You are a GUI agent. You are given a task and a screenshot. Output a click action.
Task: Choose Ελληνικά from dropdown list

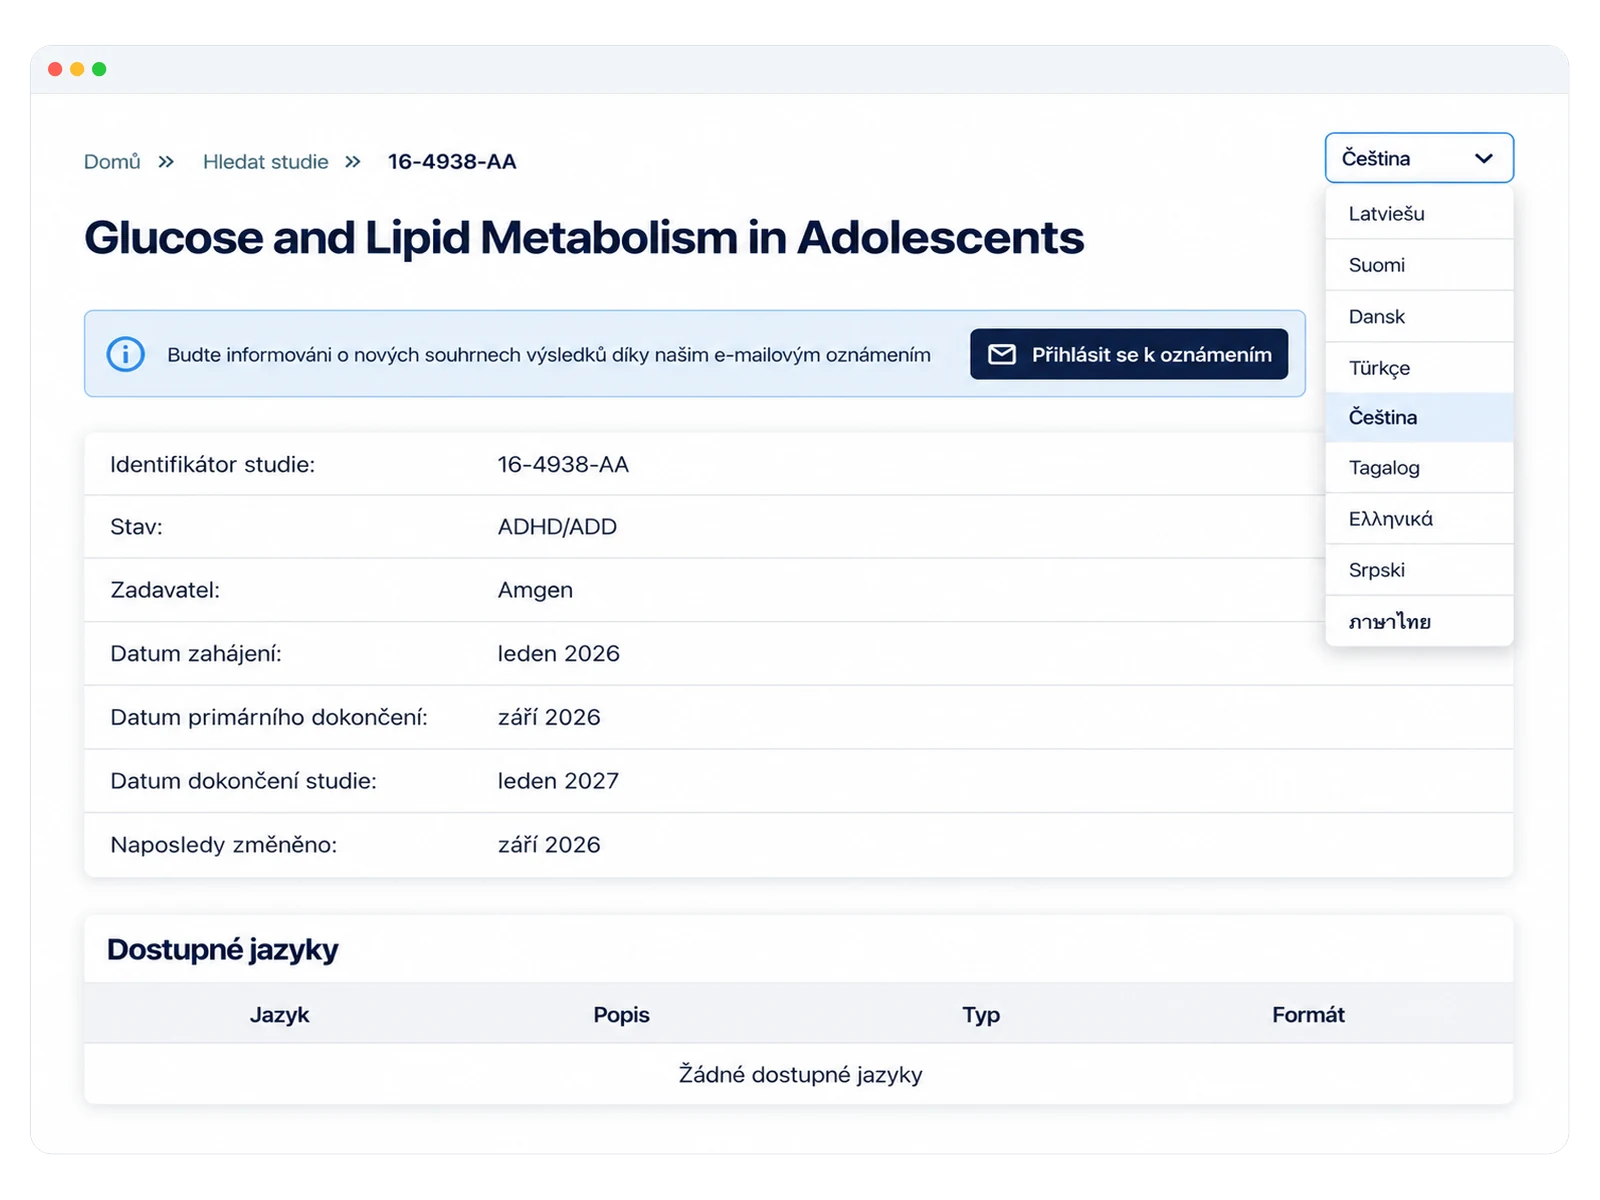1419,518
